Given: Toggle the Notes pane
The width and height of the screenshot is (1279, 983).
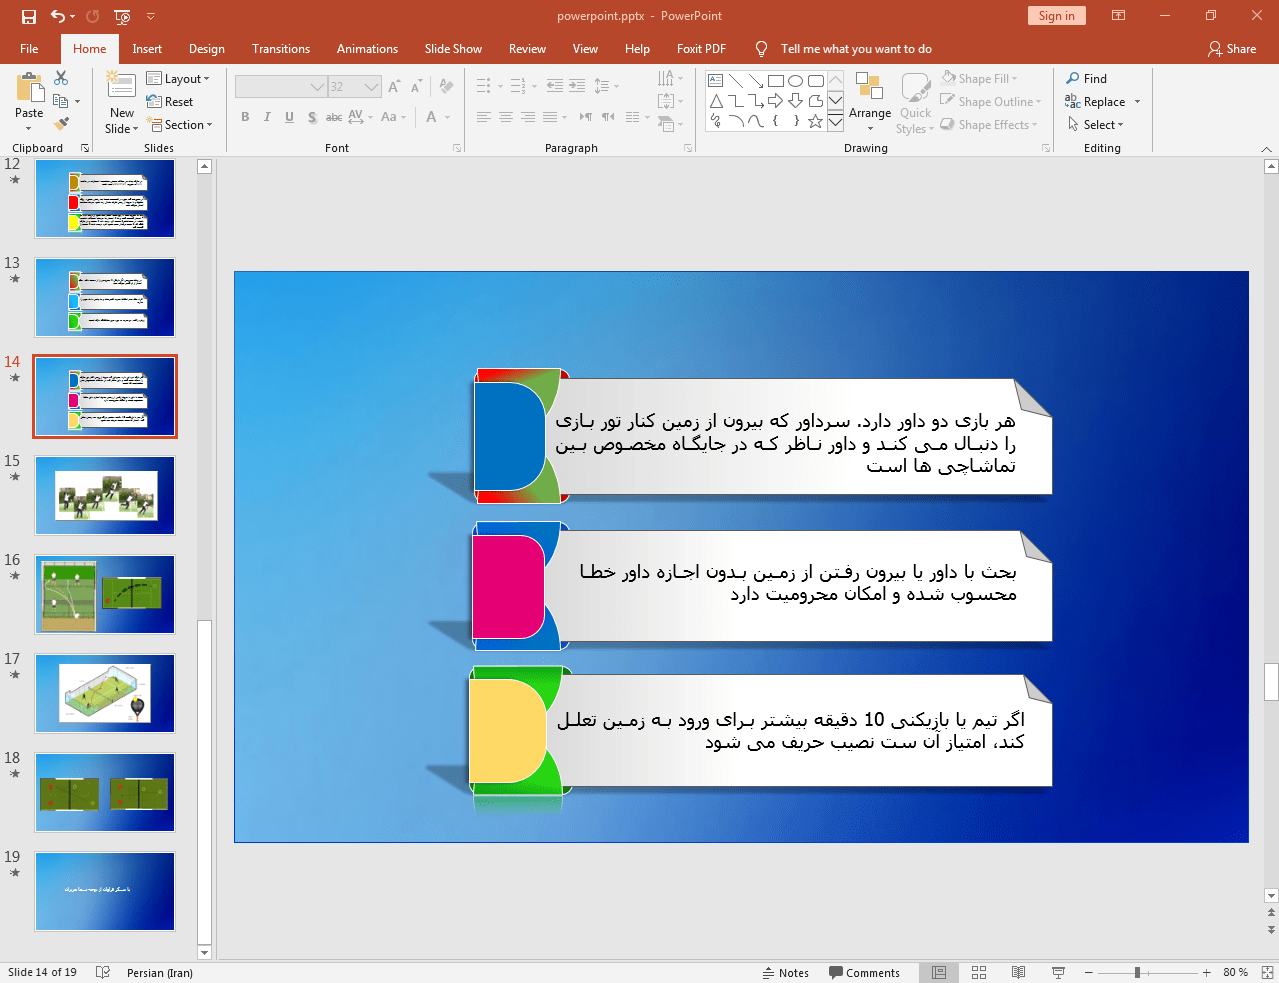Looking at the screenshot, I should [x=786, y=972].
